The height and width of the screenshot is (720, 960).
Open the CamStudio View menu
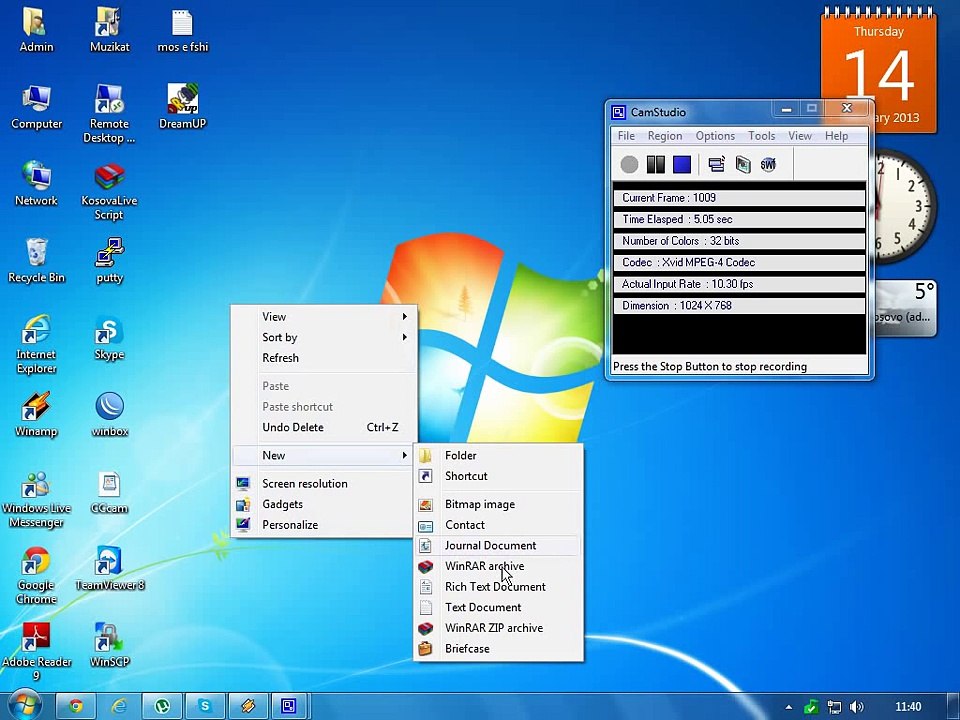(x=800, y=136)
